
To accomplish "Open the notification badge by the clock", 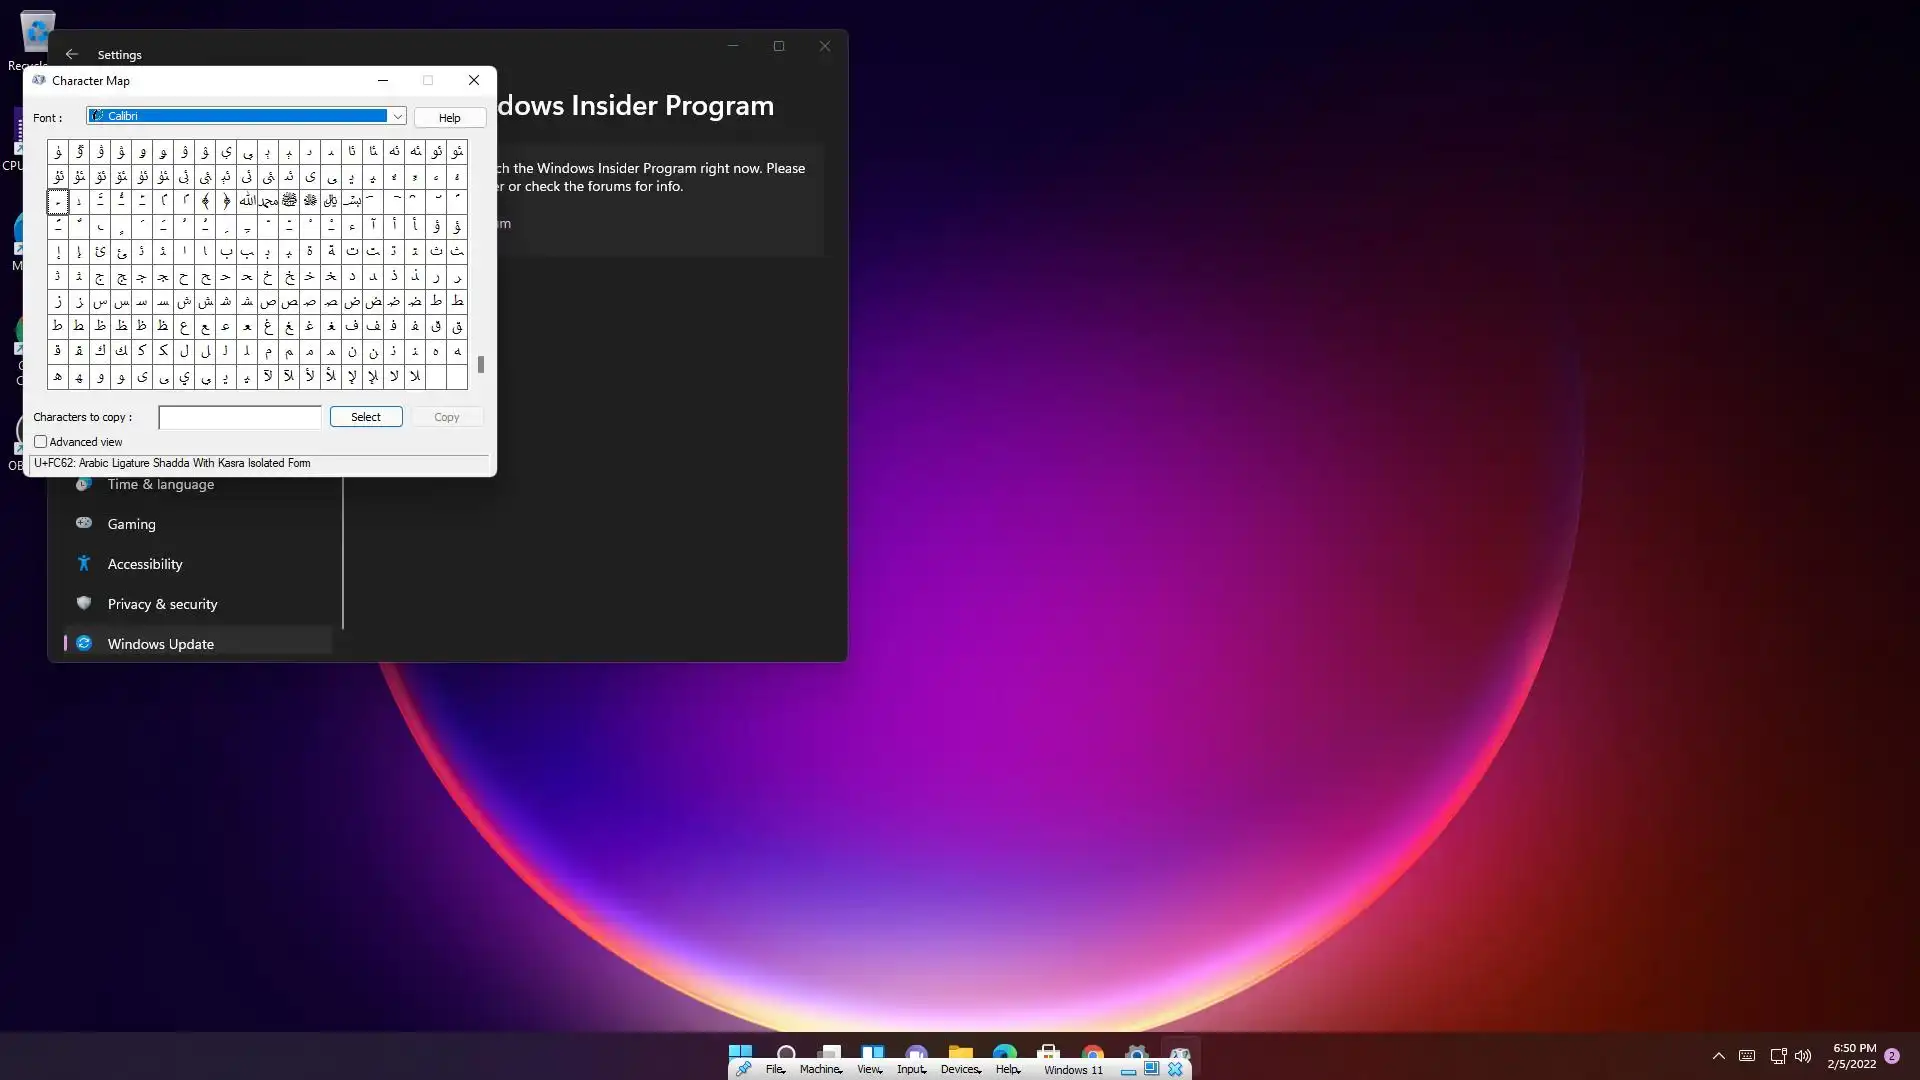I will click(x=1891, y=1056).
